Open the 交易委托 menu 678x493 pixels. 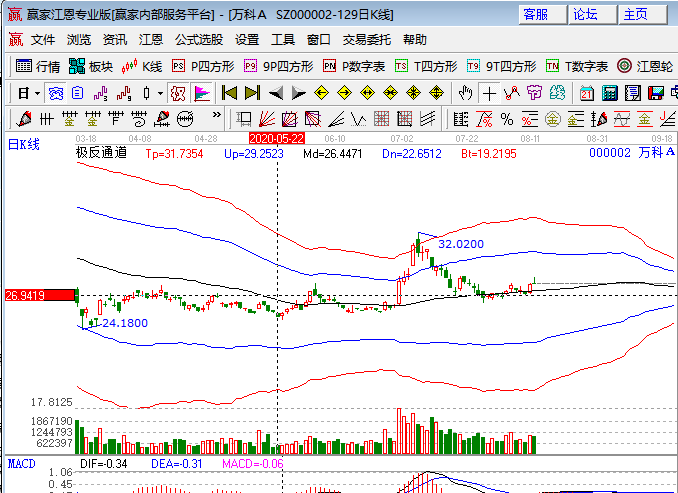[x=367, y=40]
